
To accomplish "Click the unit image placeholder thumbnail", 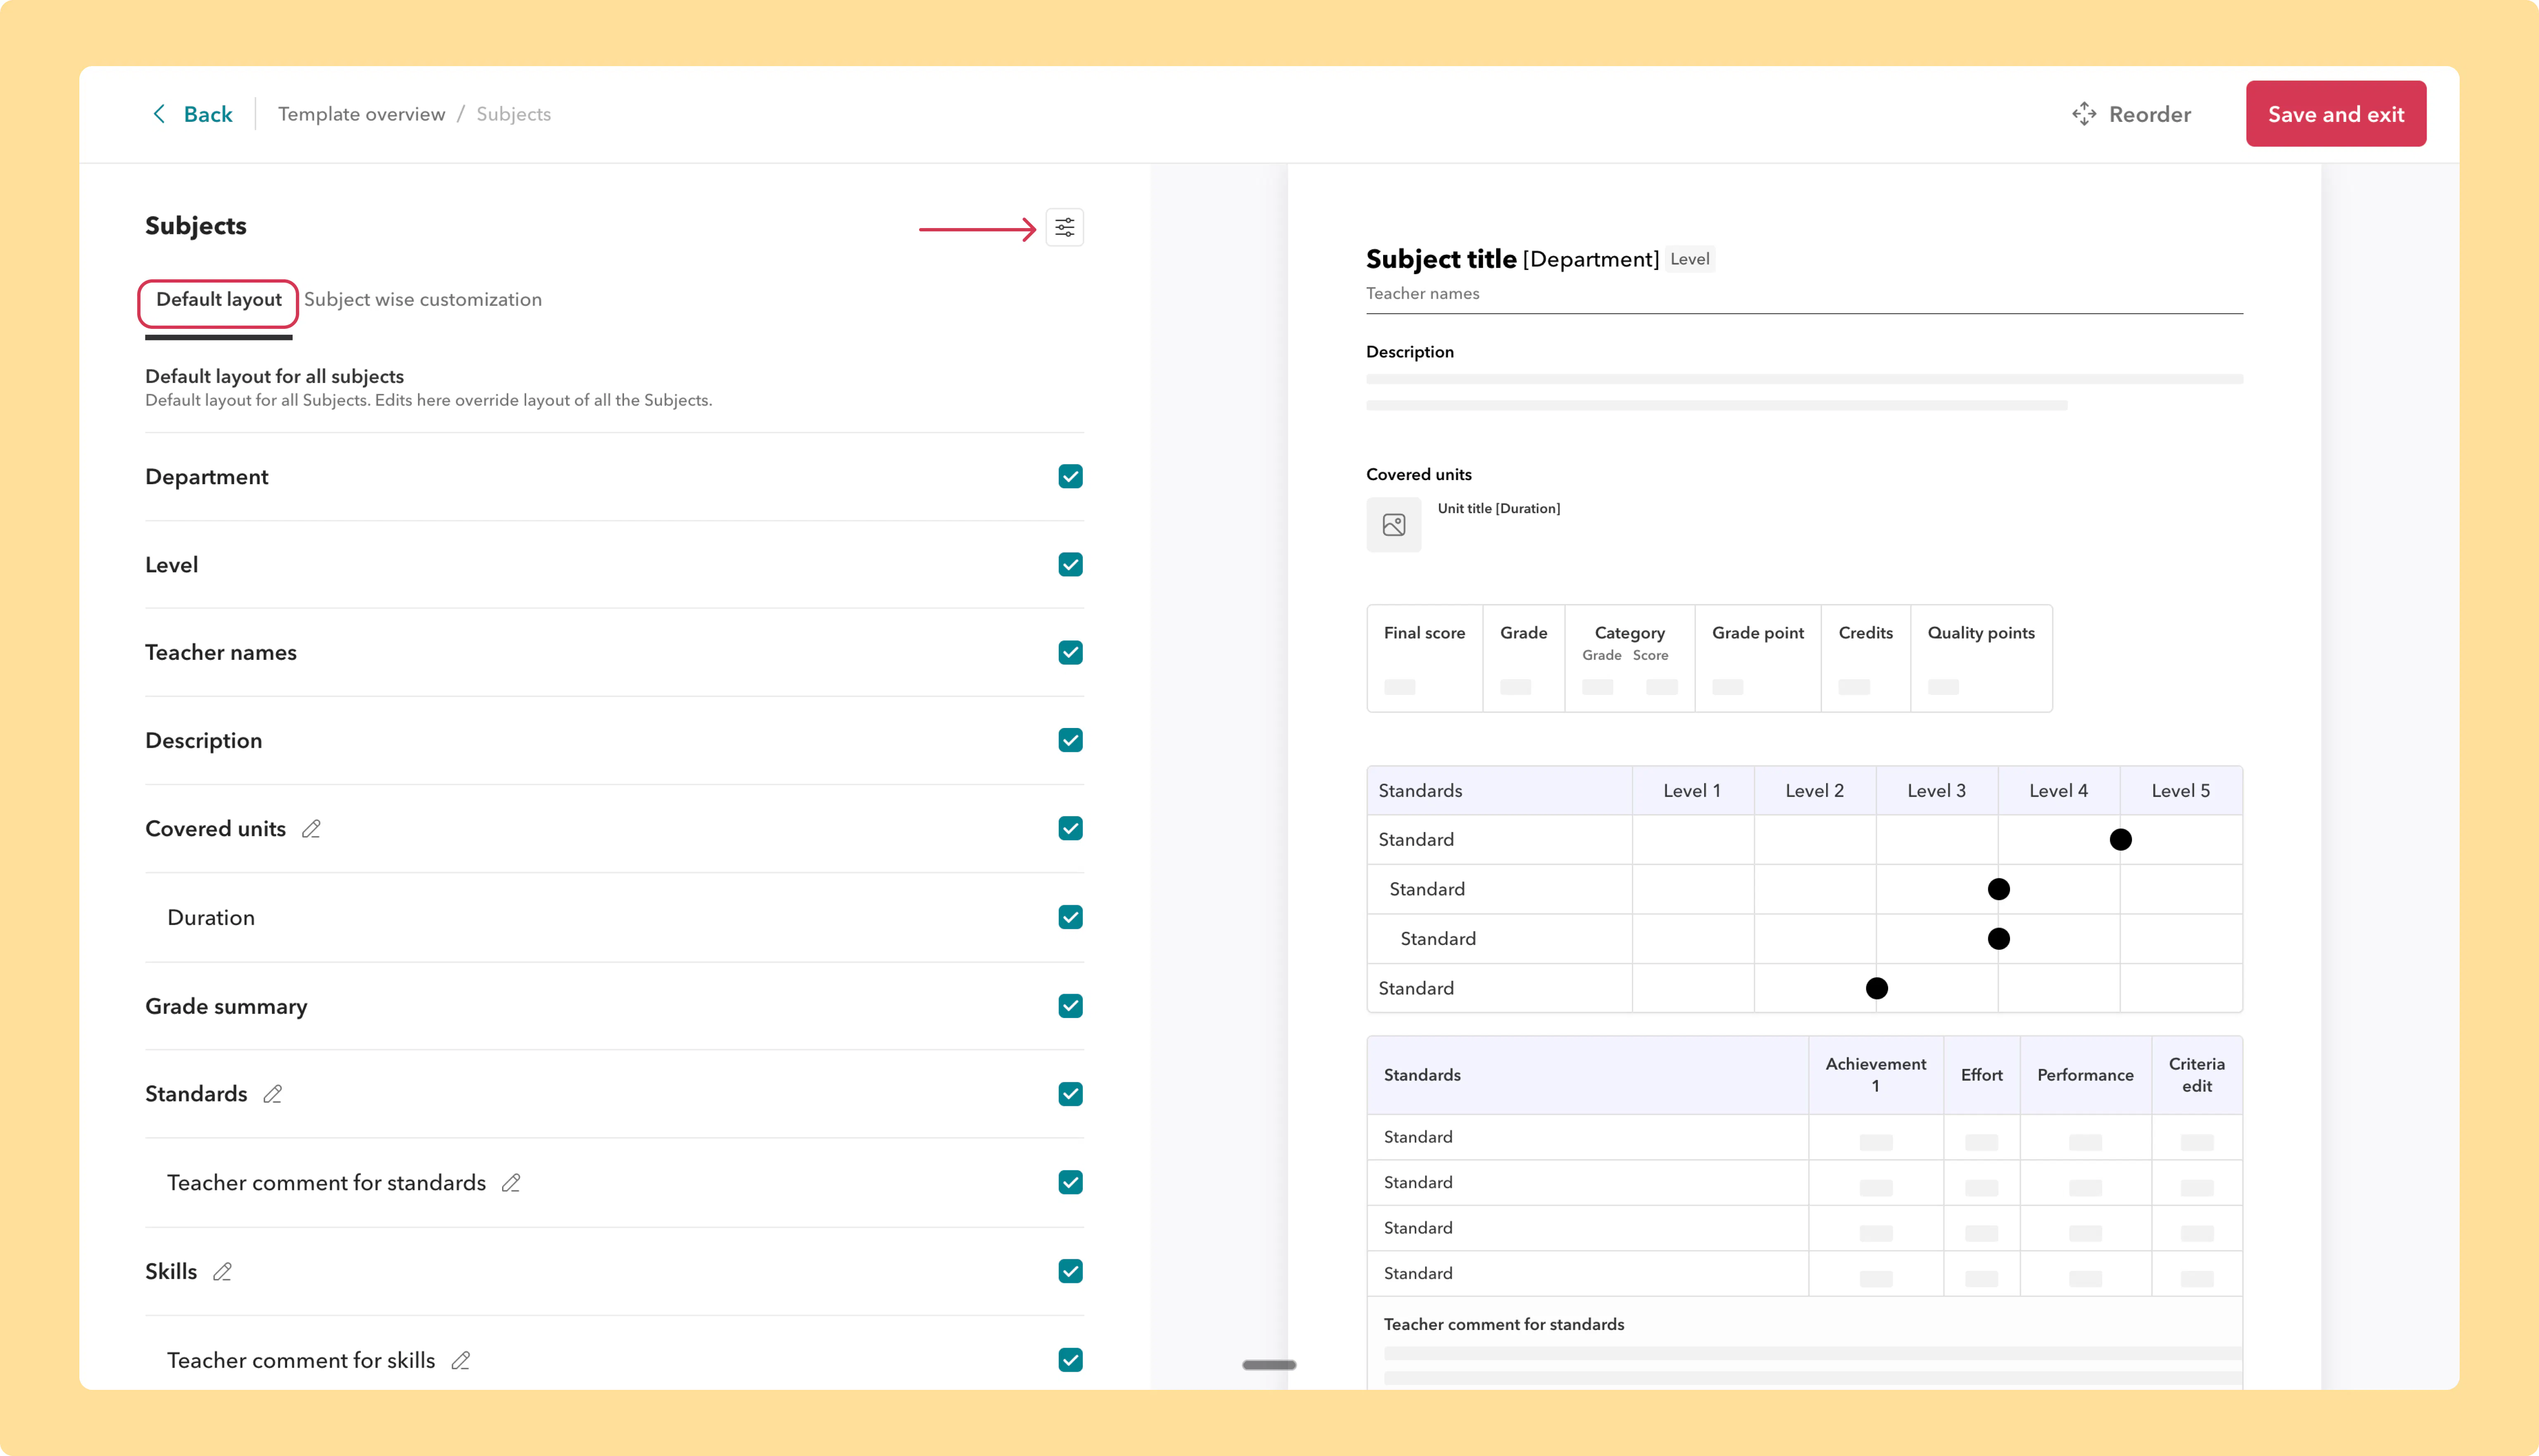I will coord(1393,525).
